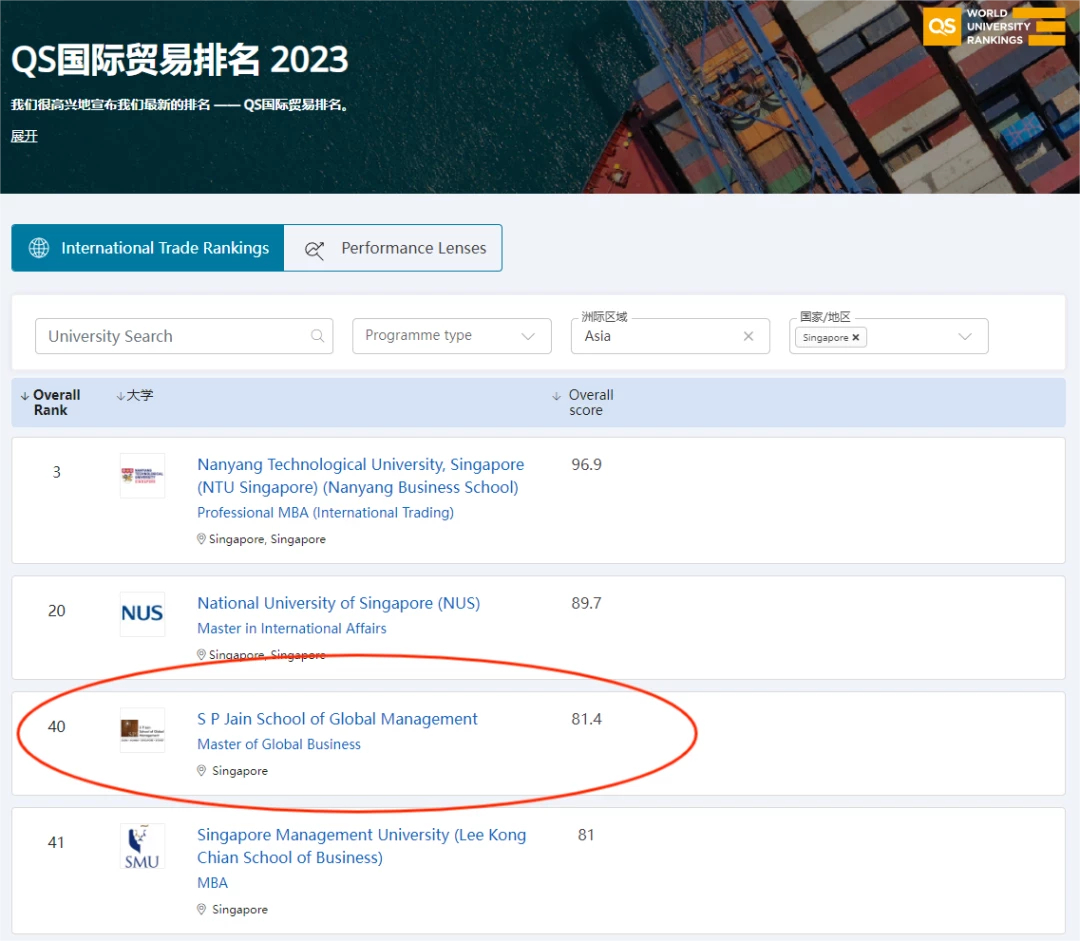
Task: Open the Programme type dropdown
Action: coord(452,335)
